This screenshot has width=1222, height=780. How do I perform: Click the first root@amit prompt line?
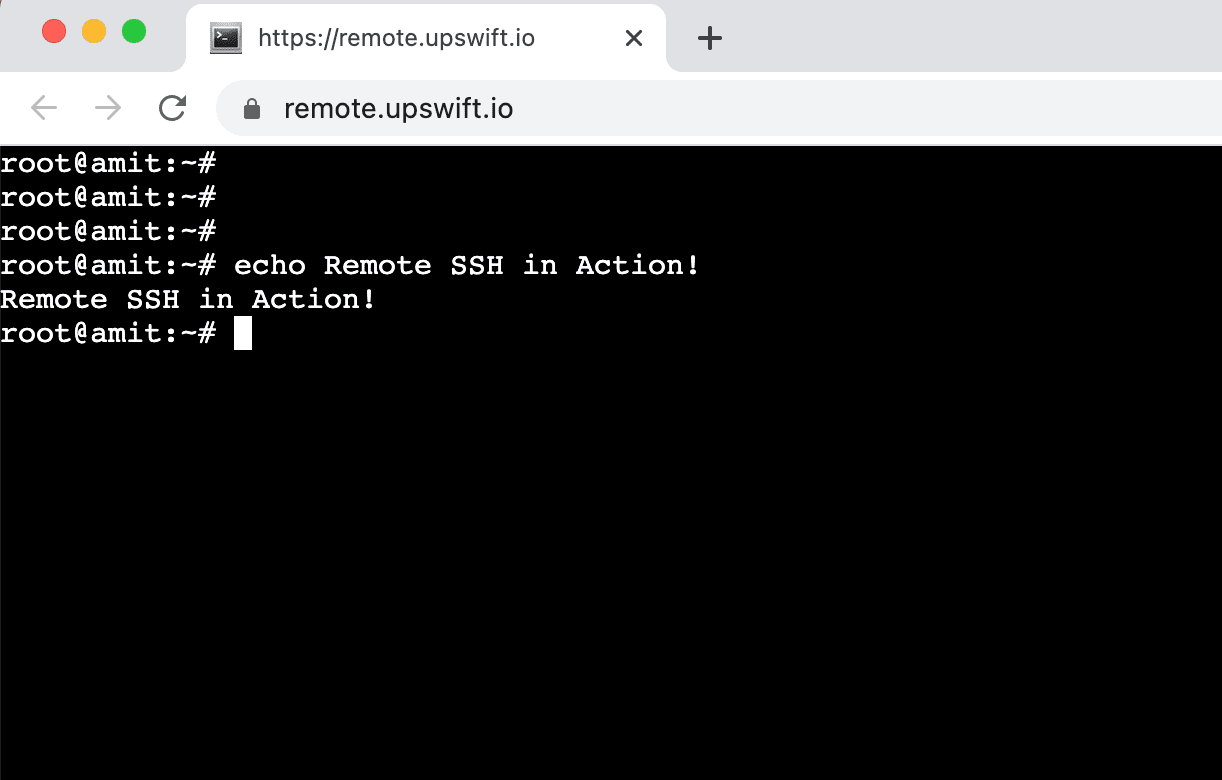pos(108,164)
